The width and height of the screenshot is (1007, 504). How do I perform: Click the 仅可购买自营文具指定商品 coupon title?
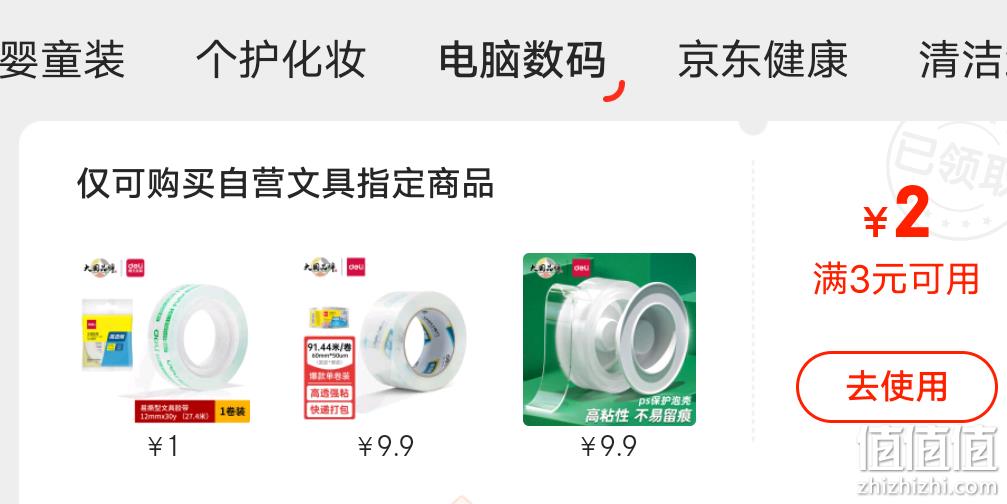click(x=285, y=183)
